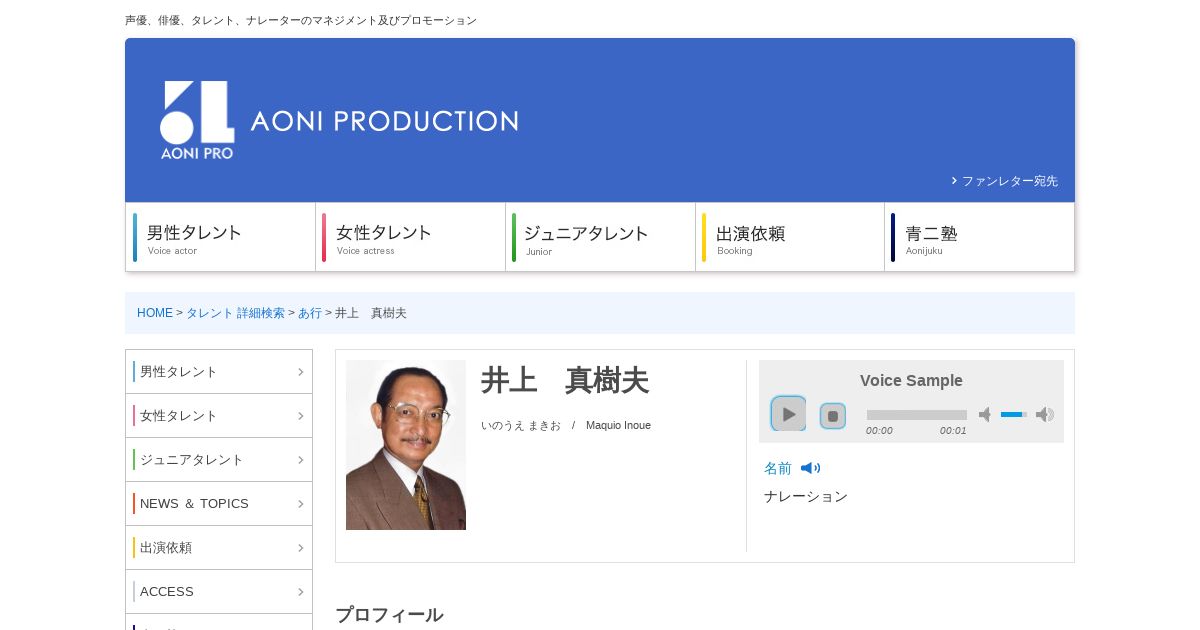Click the chevron on sidebar ジュニアタレント row

pos(300,460)
